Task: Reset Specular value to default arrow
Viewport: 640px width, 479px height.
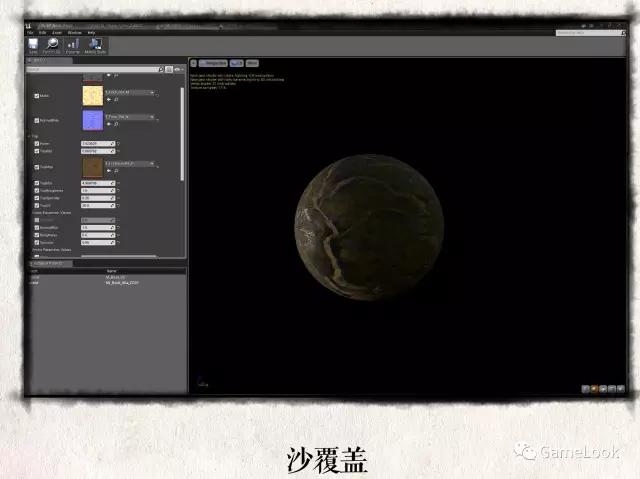Action: pos(118,242)
